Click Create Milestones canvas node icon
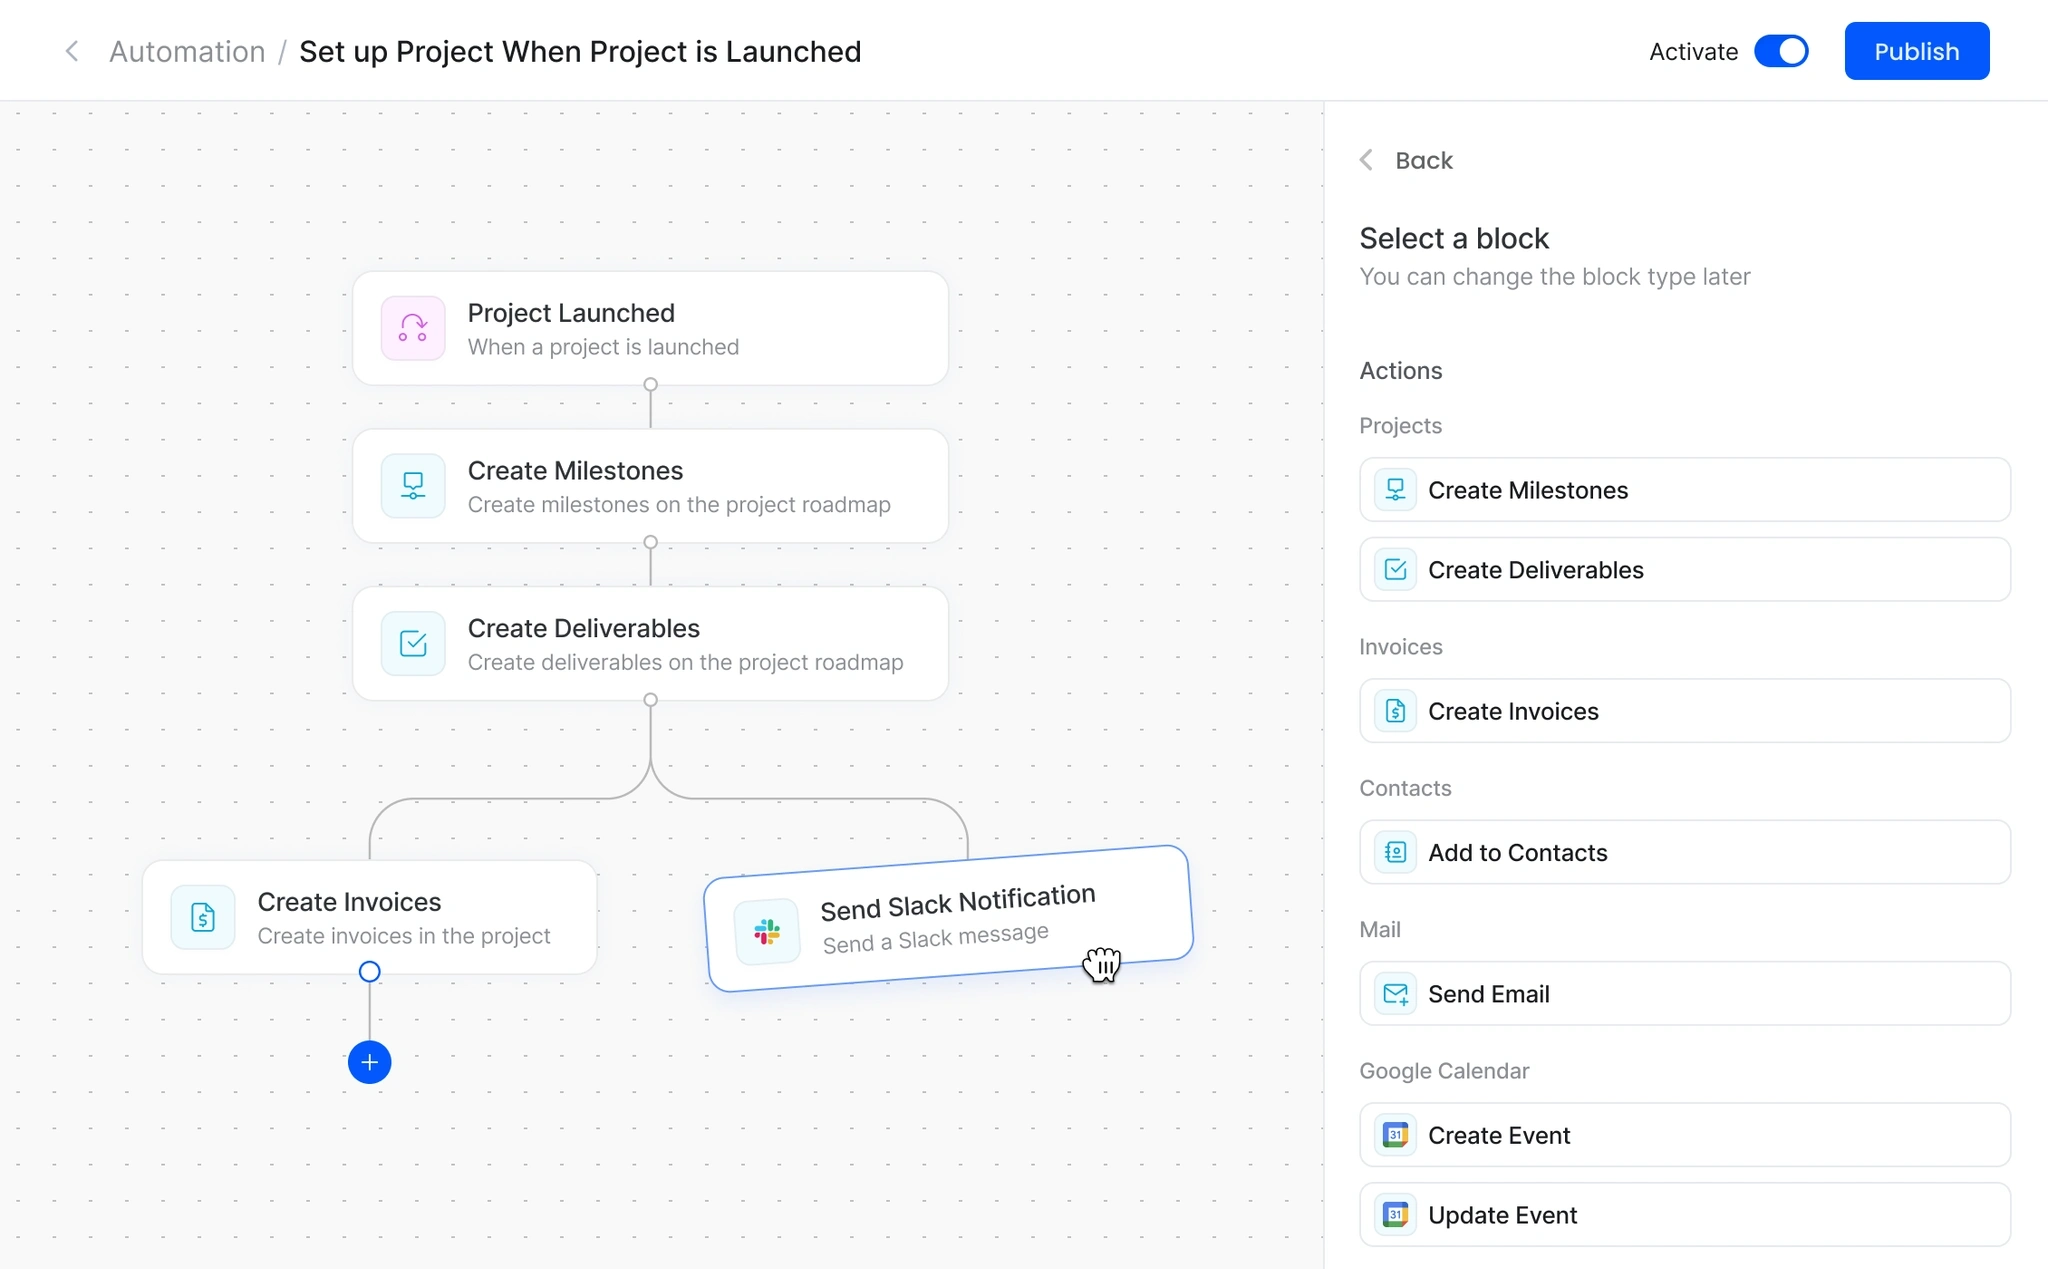This screenshot has height=1269, width=2048. coord(413,486)
